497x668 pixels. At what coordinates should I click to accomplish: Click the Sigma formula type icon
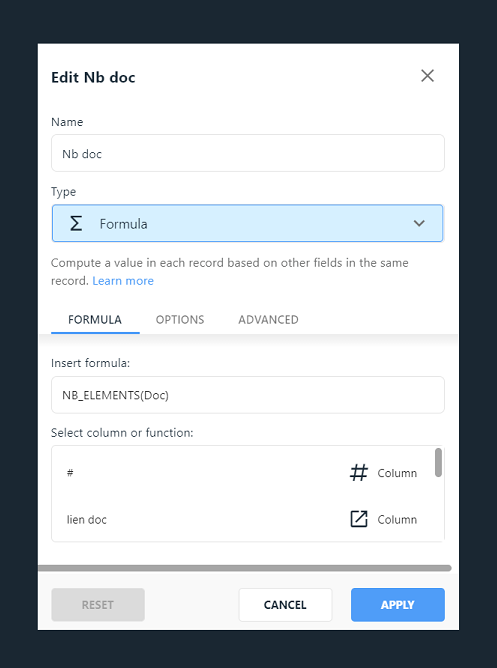click(x=76, y=223)
